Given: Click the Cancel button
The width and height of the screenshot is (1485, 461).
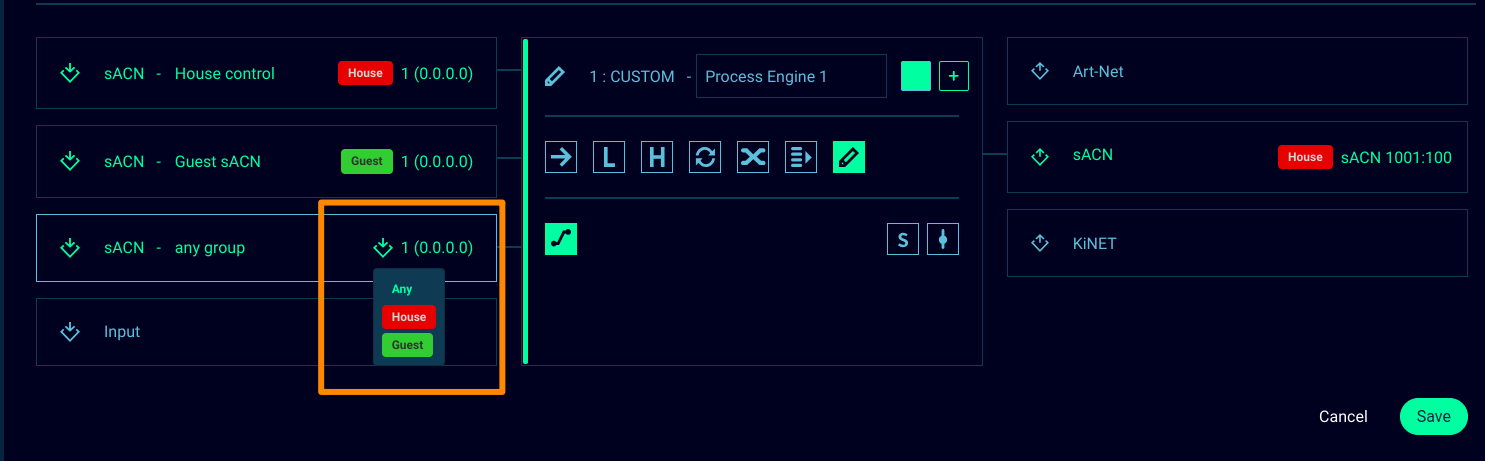Looking at the screenshot, I should pos(1343,417).
